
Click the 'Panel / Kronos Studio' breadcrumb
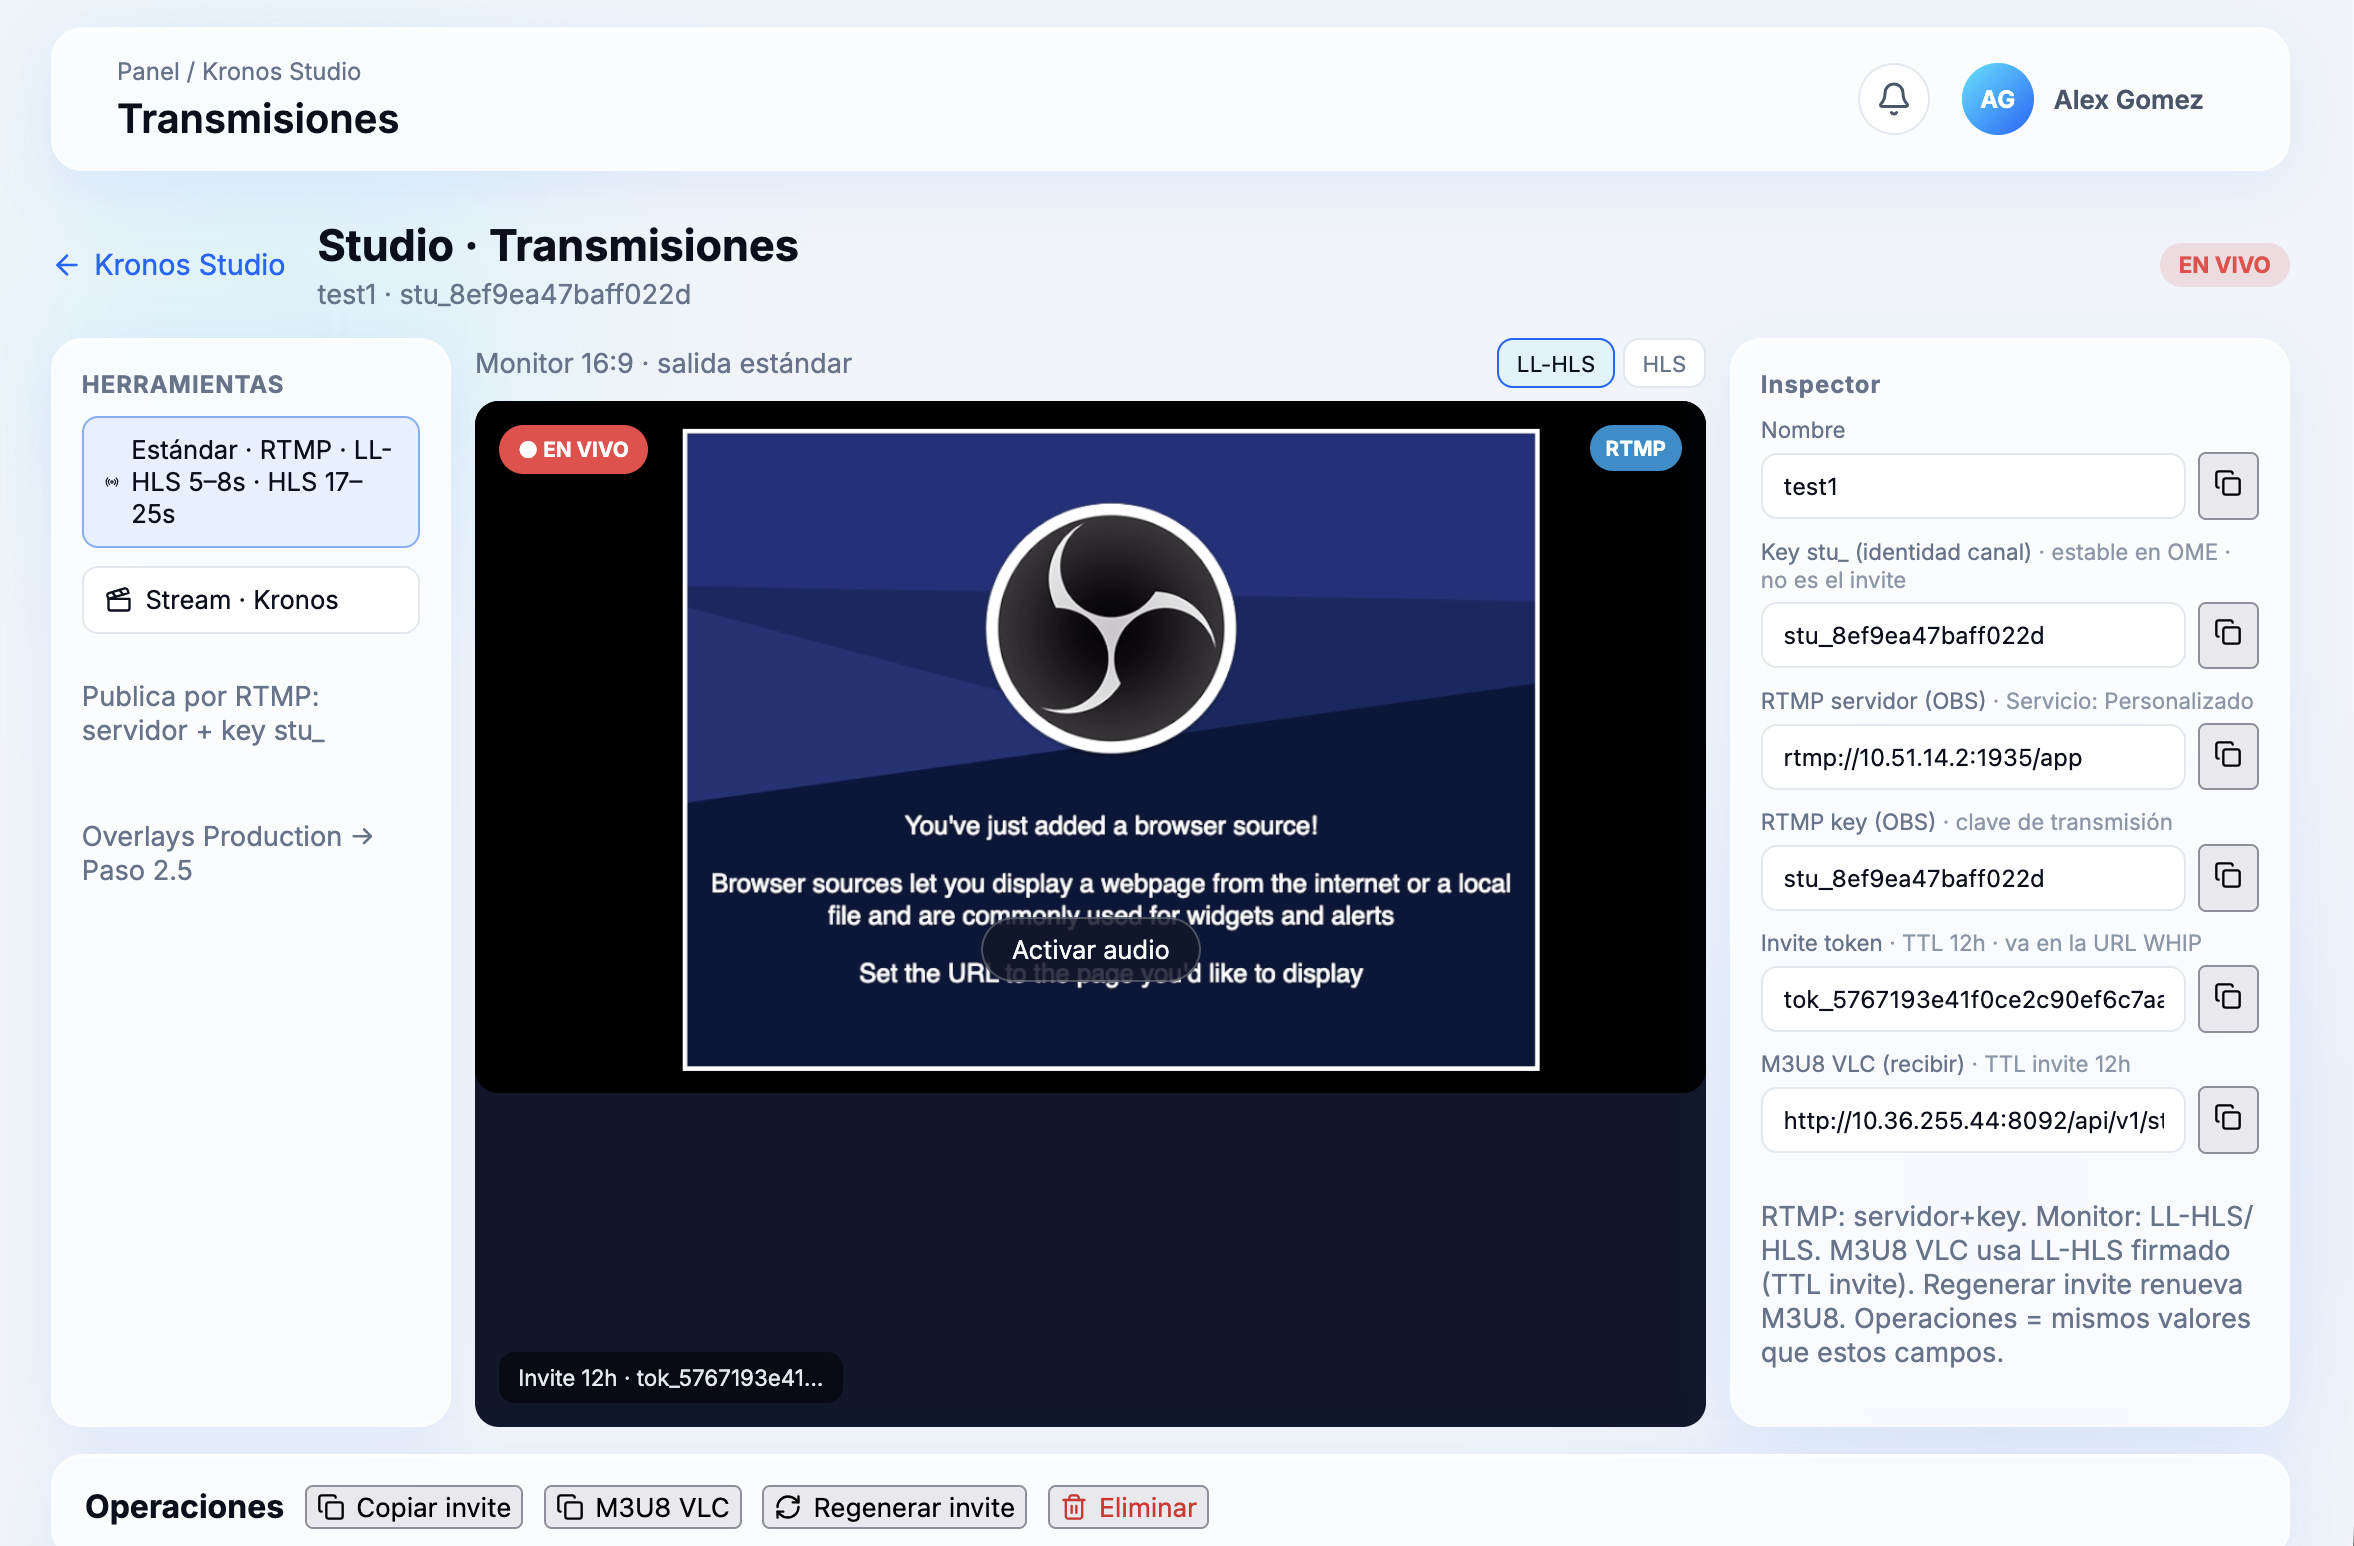point(239,72)
